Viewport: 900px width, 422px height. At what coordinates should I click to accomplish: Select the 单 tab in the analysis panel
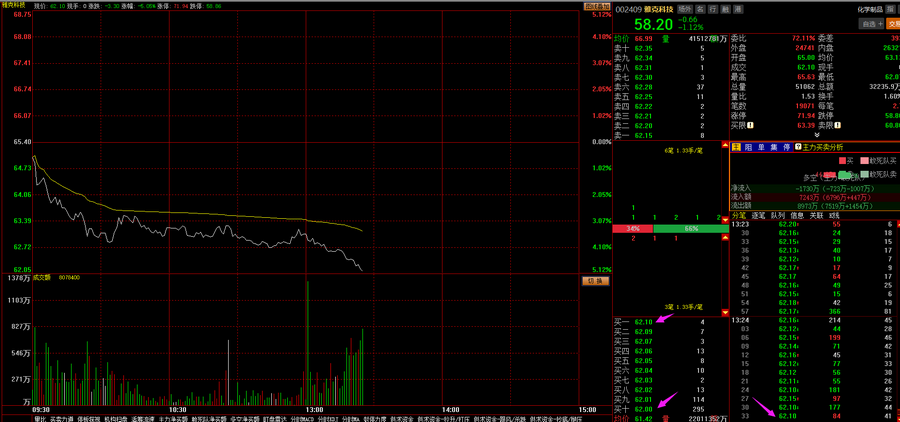(761, 148)
